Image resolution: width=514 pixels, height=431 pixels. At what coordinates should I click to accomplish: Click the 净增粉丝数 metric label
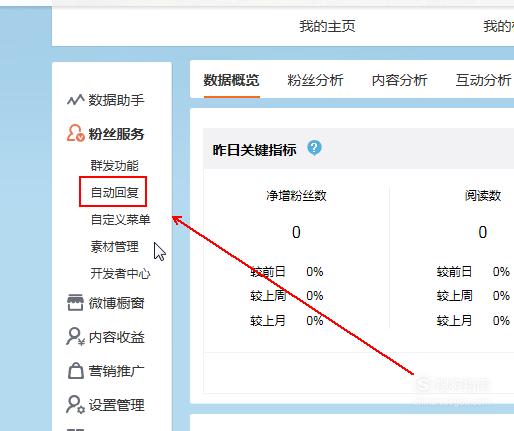[296, 196]
